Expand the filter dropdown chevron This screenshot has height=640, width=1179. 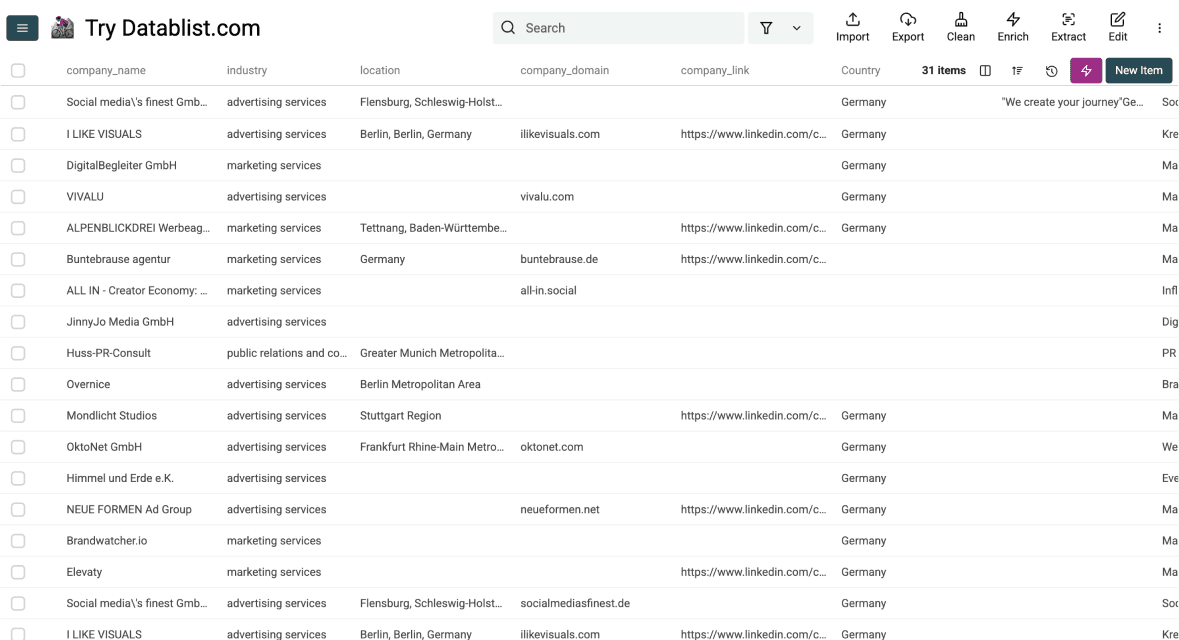[x=797, y=28]
